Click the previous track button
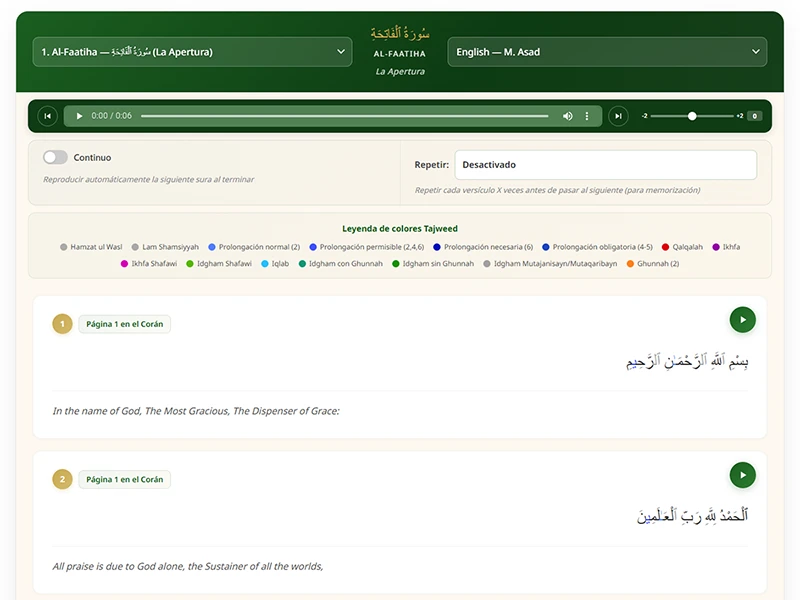Viewport: 800px width, 600px height. [x=47, y=116]
